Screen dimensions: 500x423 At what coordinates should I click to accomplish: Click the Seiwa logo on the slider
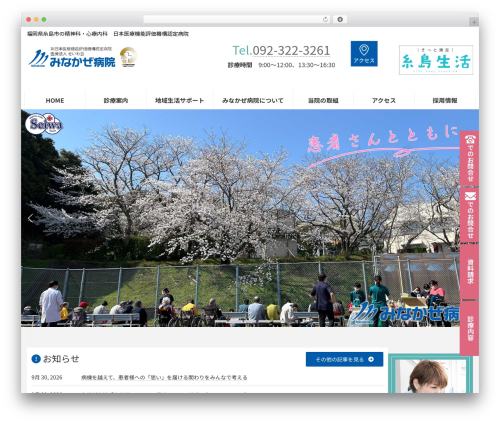[x=44, y=124]
